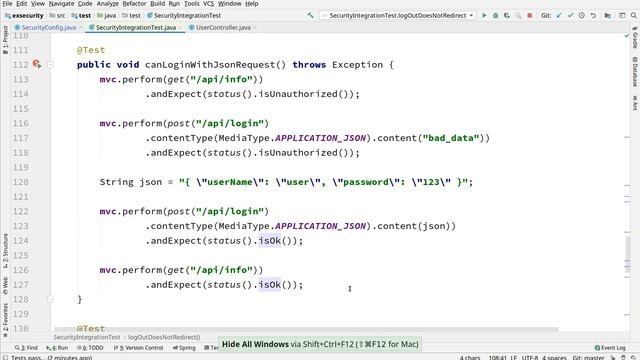Click src folder in navigation bar
Viewport: 640px width, 360px height.
coord(58,16)
